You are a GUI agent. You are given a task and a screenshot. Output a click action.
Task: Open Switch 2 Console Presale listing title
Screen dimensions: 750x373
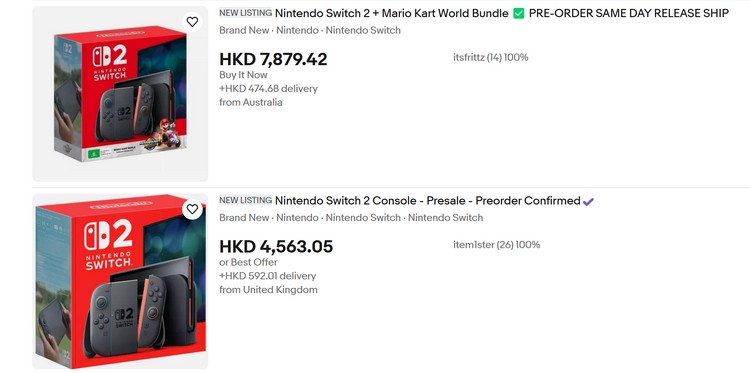pyautogui.click(x=428, y=201)
